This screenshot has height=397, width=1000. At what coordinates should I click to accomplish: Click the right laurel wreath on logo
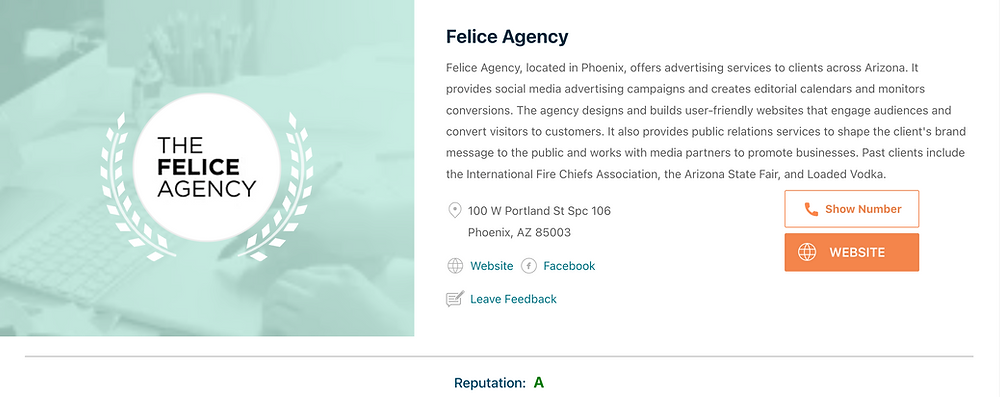pyautogui.click(x=278, y=186)
